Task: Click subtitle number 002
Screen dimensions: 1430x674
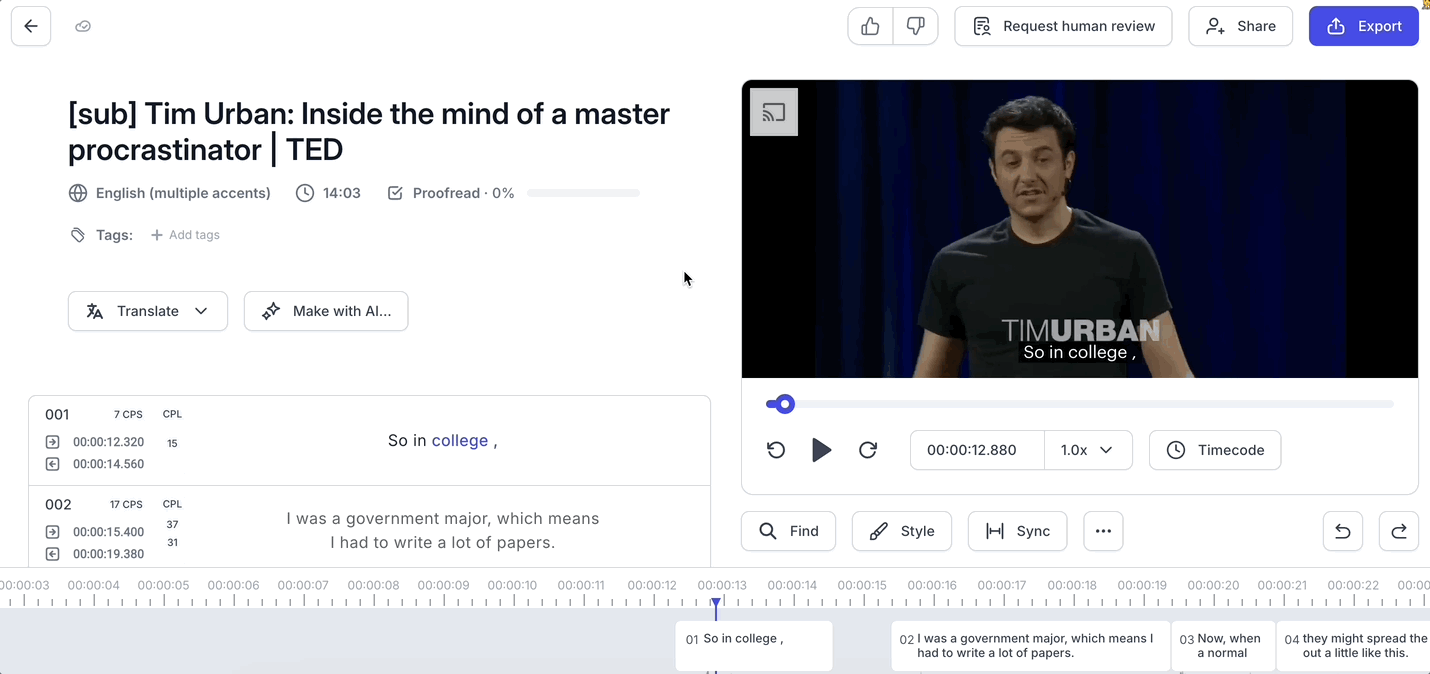Action: point(58,505)
